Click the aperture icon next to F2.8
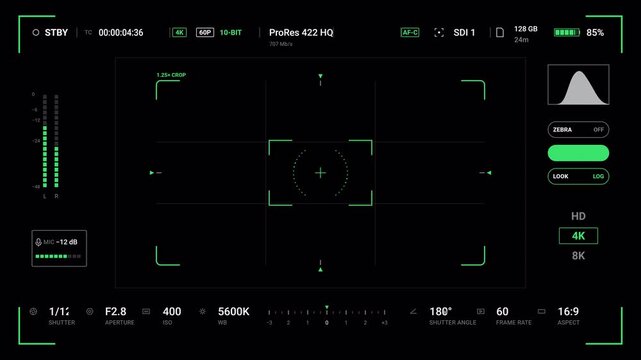 pos(90,311)
